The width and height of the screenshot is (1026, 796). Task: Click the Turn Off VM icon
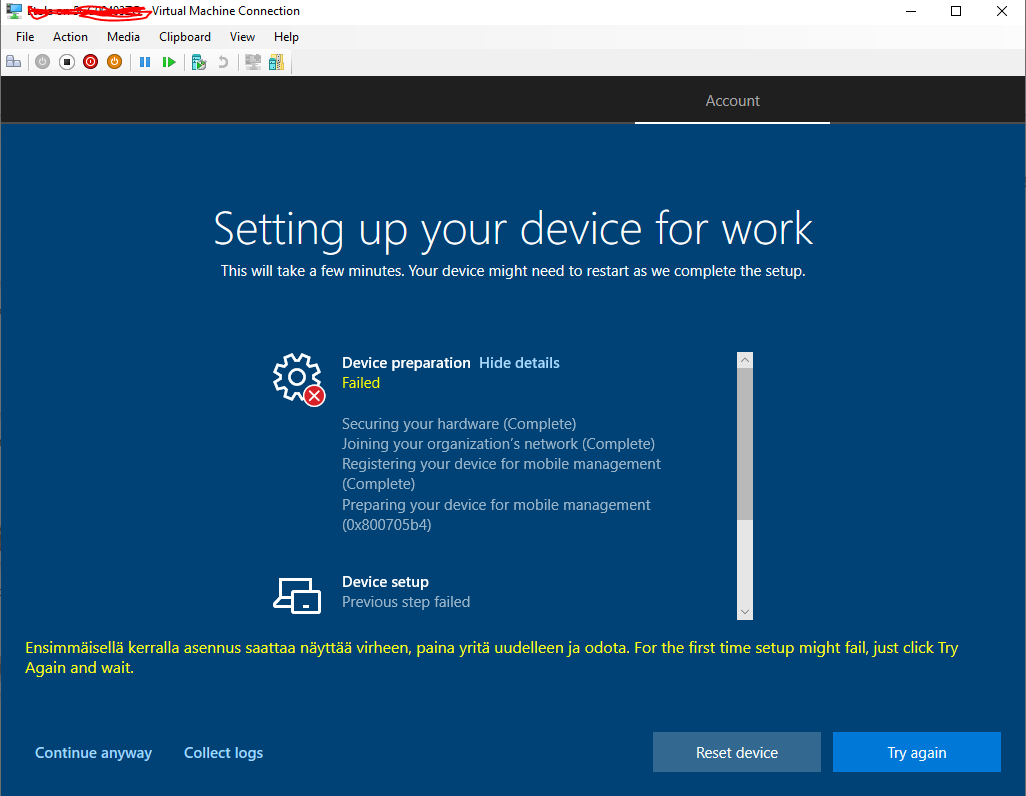(x=66, y=61)
